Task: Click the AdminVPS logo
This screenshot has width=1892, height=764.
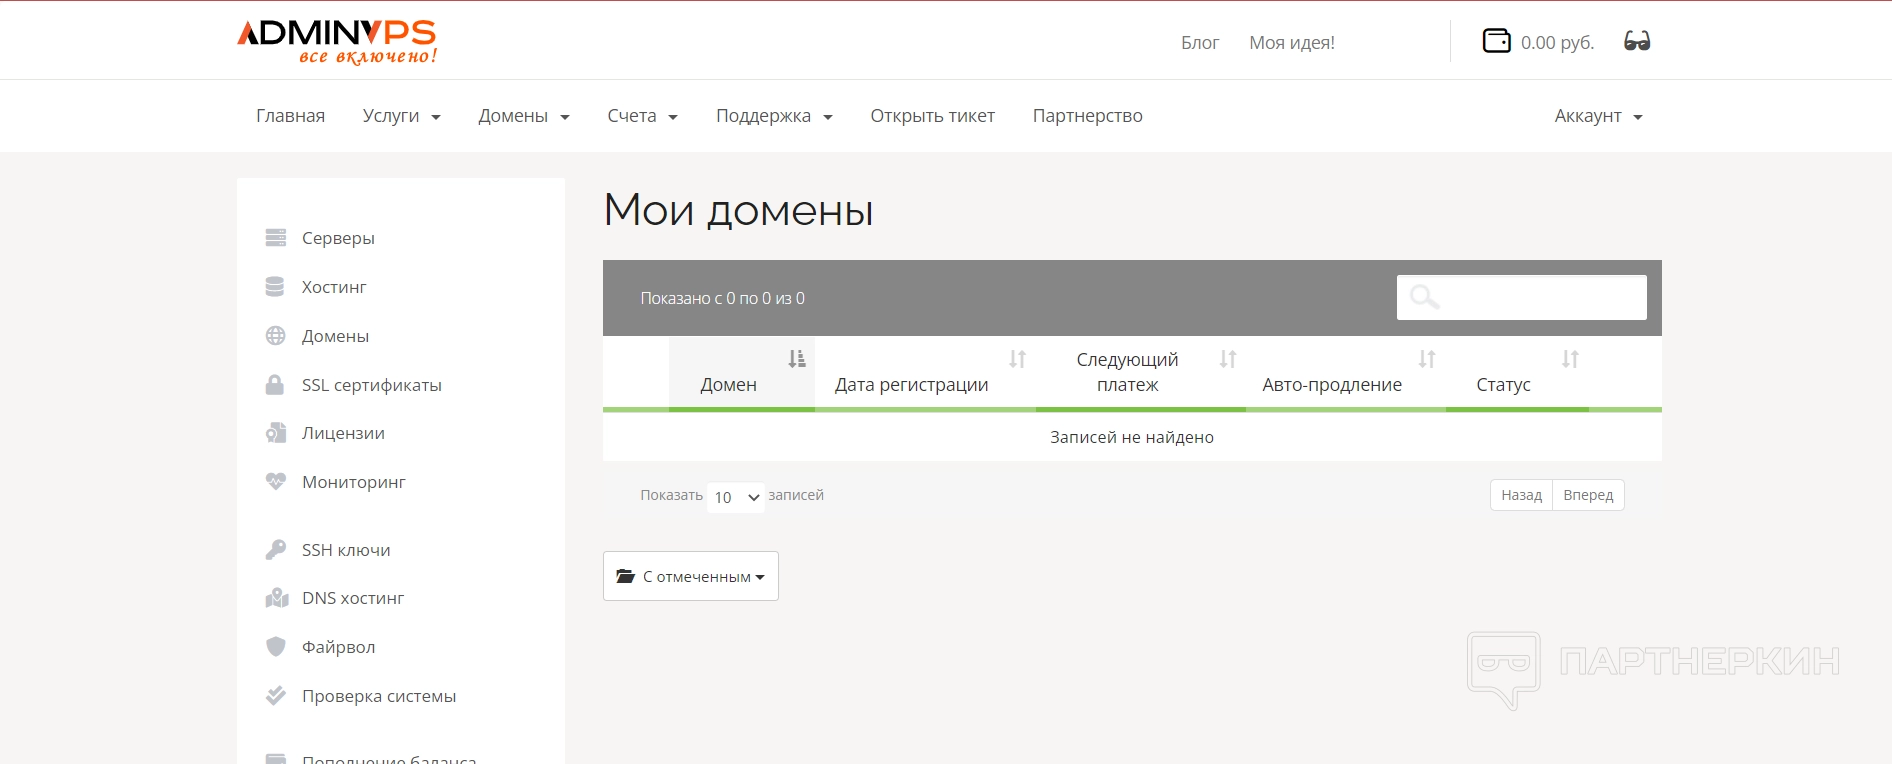Action: 337,42
